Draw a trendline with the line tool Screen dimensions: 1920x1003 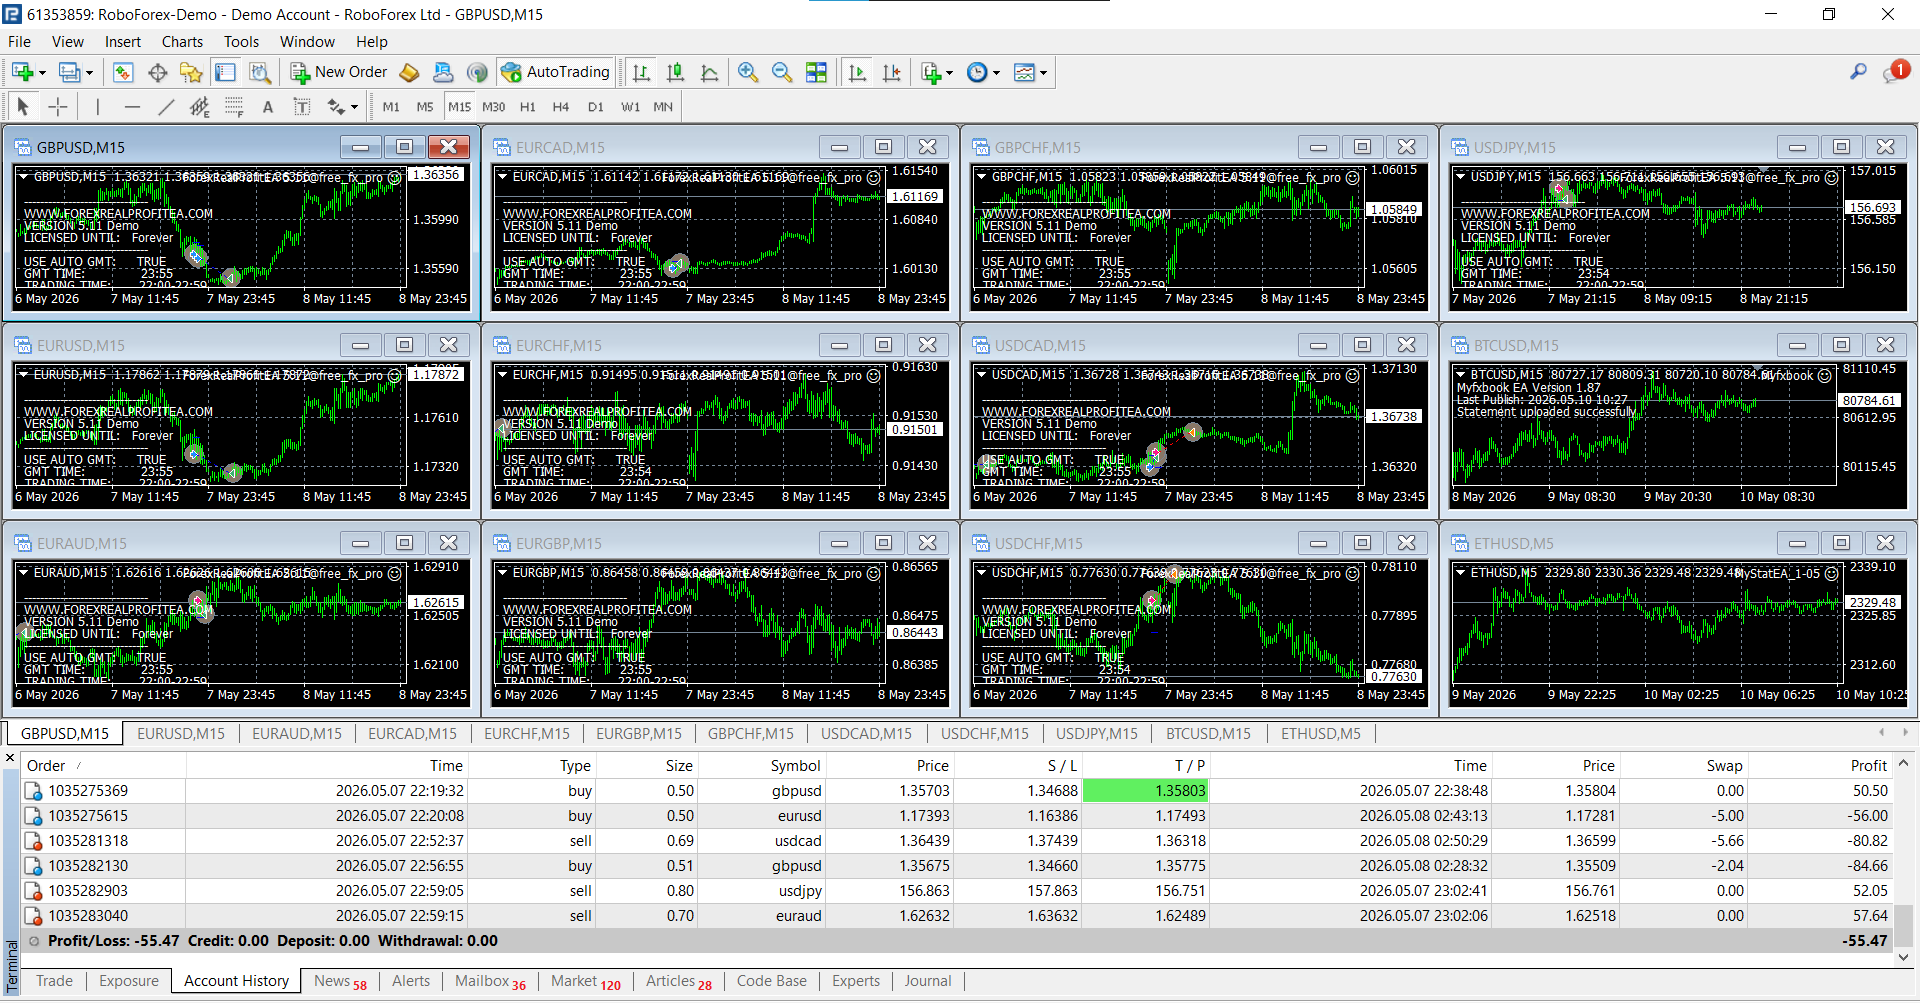166,107
